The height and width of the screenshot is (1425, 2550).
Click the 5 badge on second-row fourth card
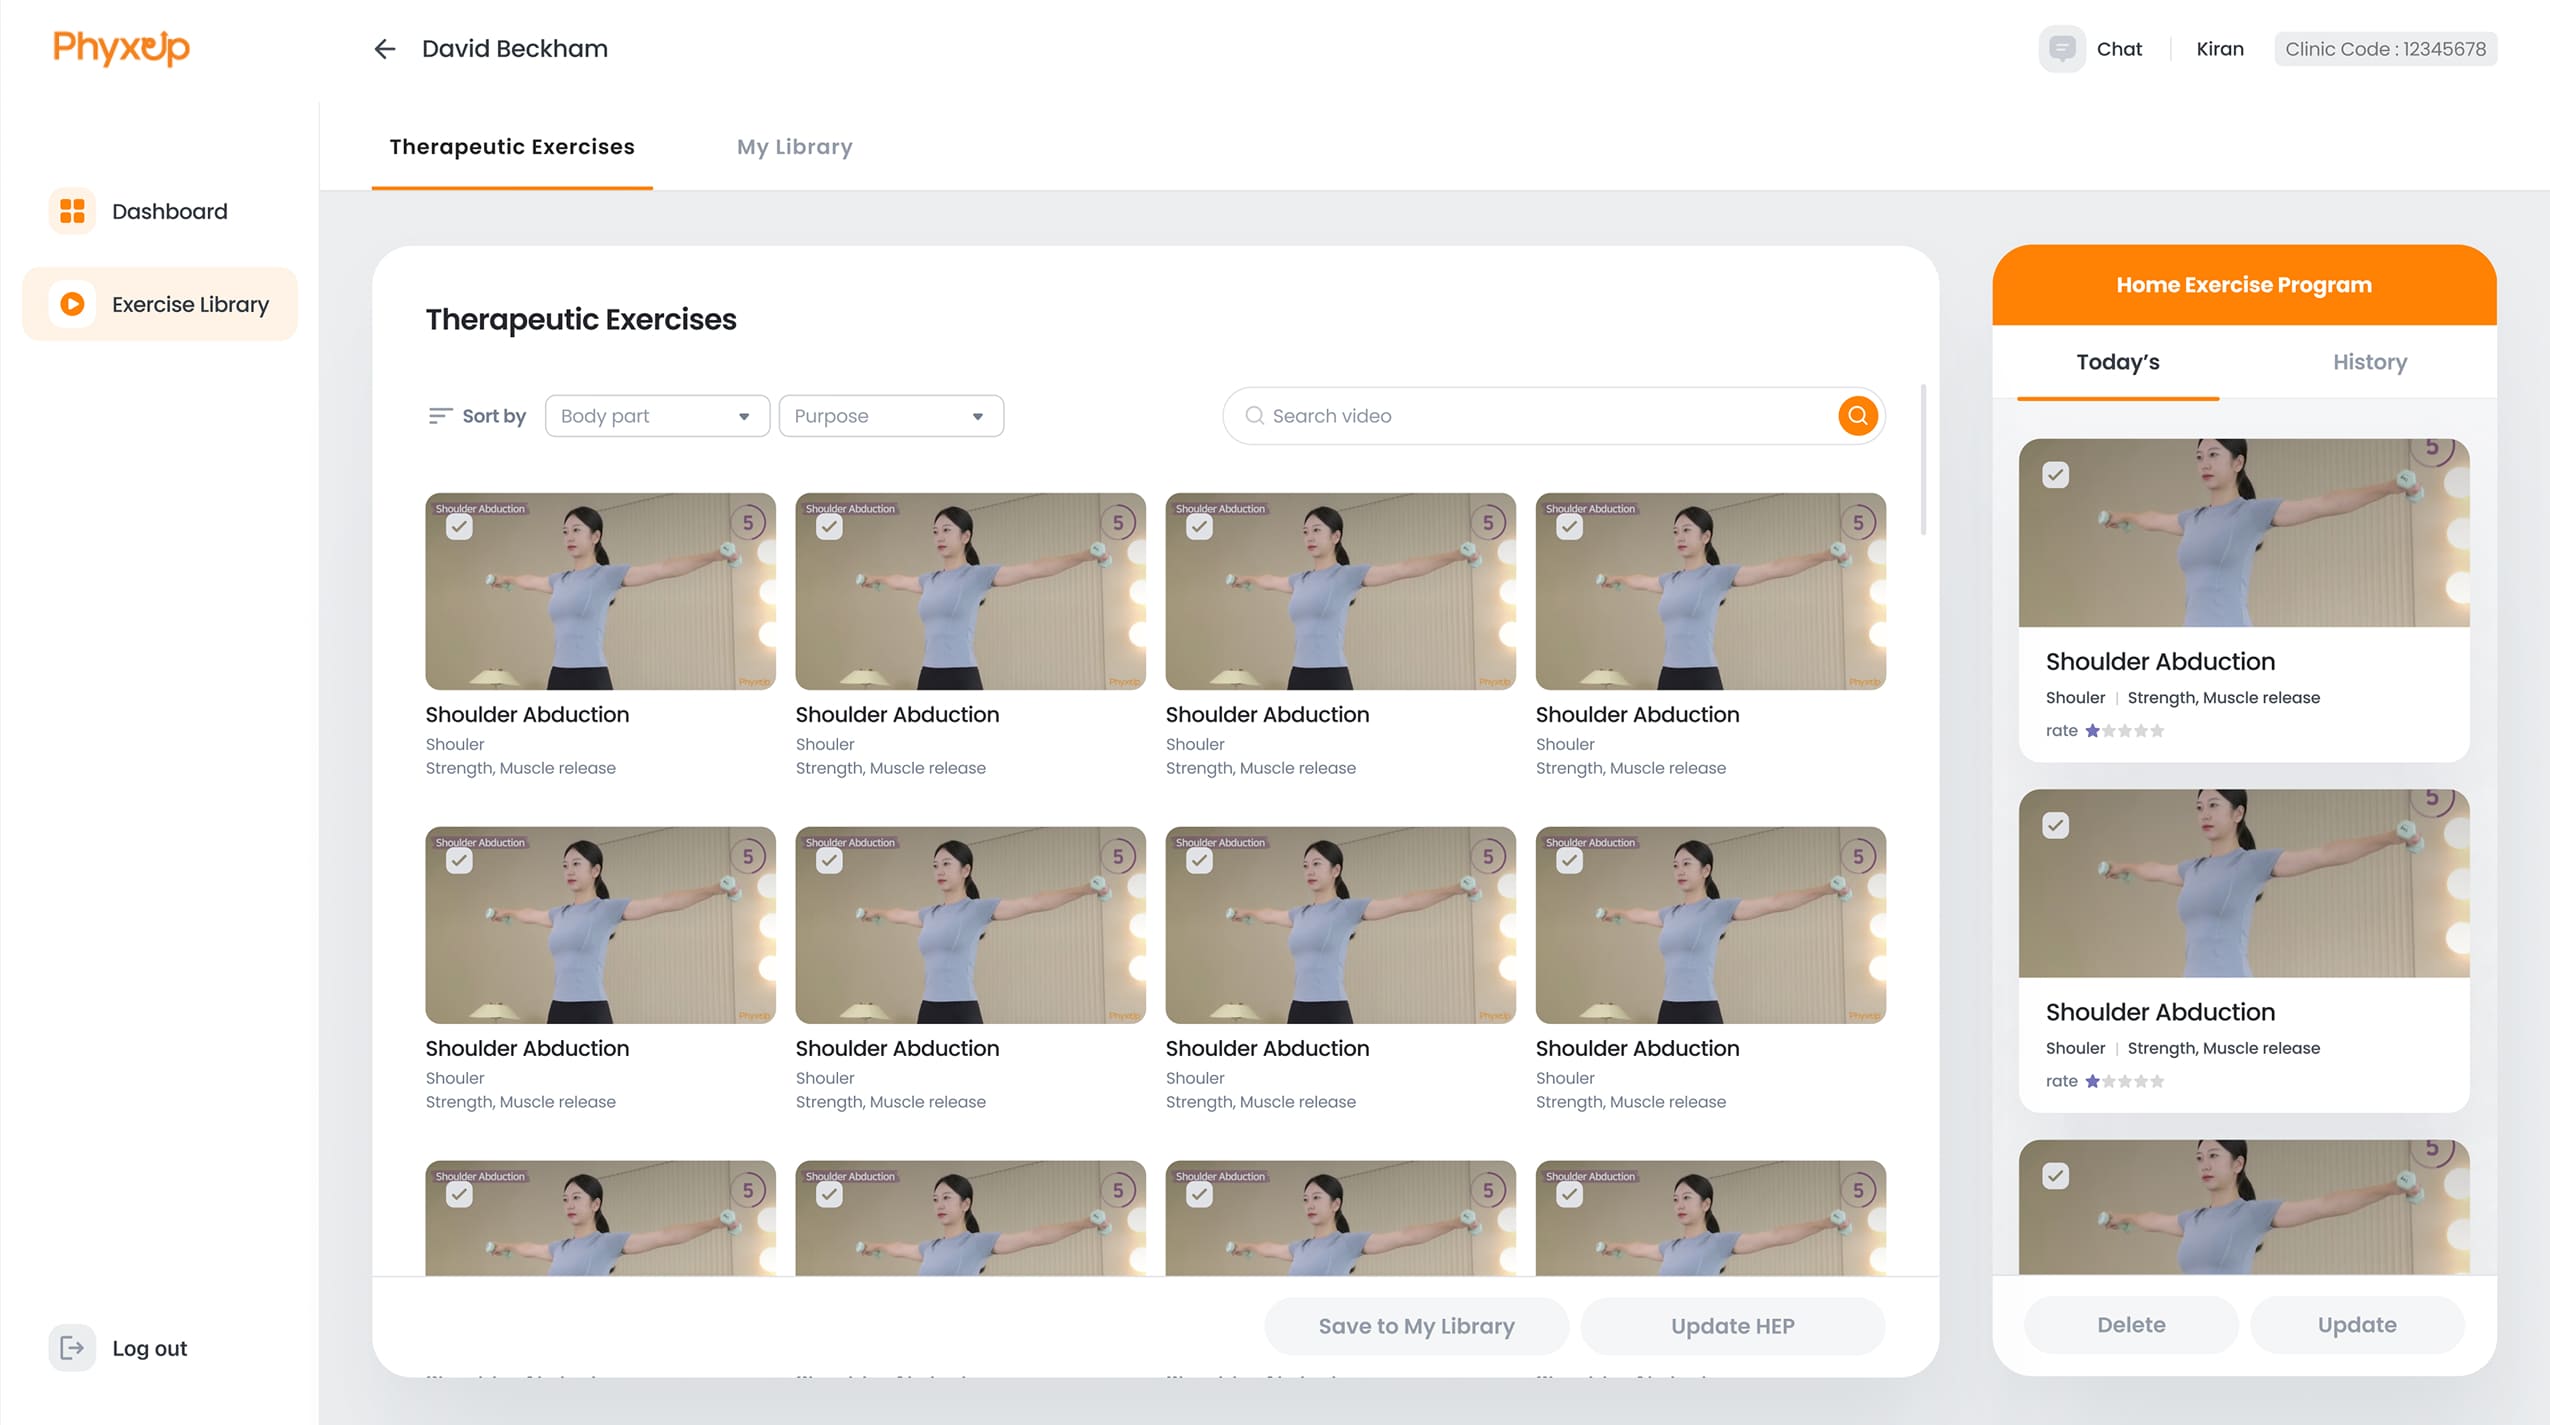(1858, 857)
